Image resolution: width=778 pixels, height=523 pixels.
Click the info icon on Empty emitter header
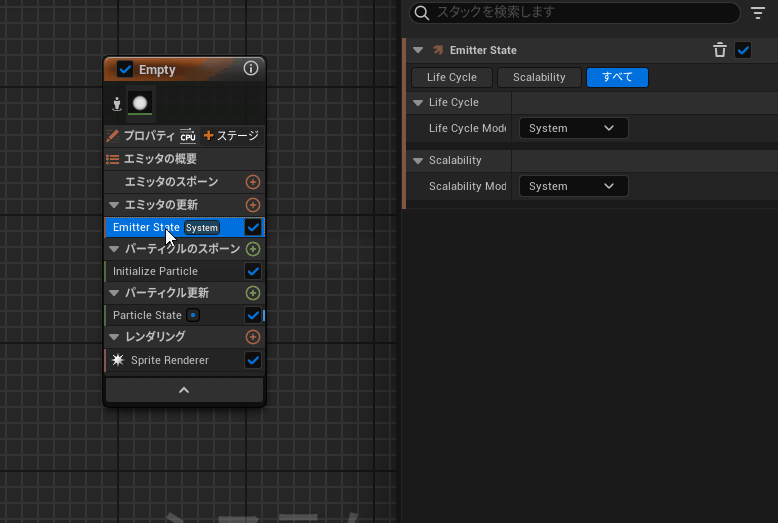pyautogui.click(x=251, y=68)
